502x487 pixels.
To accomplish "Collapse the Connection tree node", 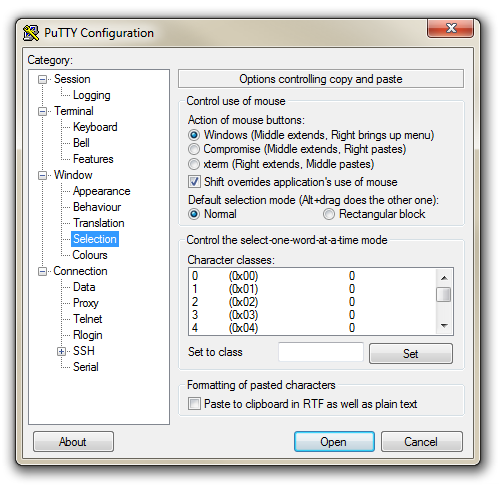I will pos(42,271).
